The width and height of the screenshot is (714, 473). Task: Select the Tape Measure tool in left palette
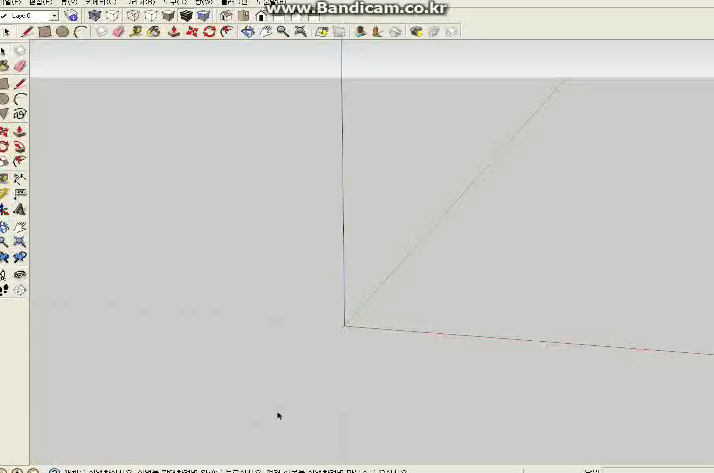(x=5, y=194)
